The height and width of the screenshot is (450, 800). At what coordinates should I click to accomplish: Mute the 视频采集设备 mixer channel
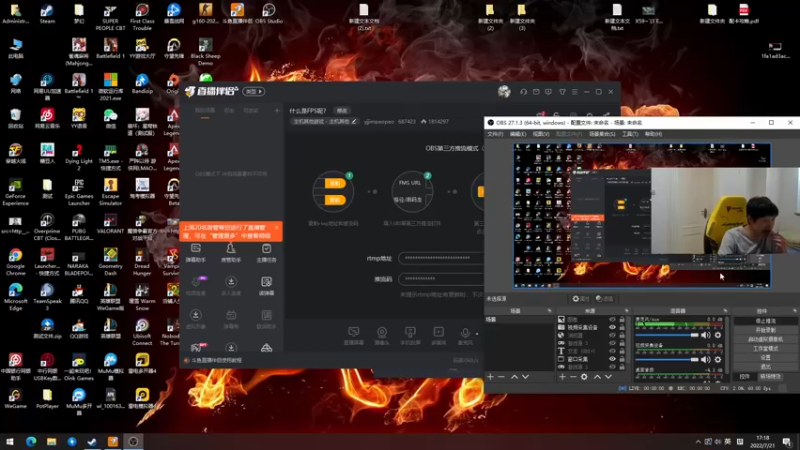tap(706, 360)
